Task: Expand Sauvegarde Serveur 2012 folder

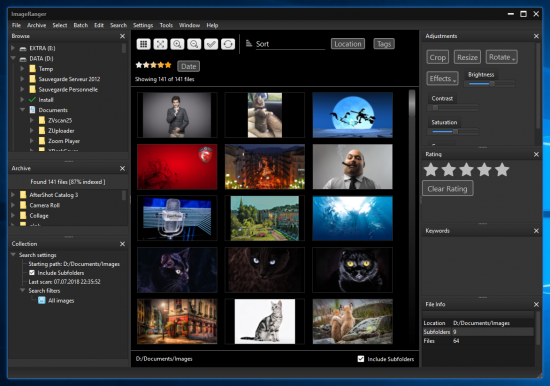Action: (x=22, y=79)
